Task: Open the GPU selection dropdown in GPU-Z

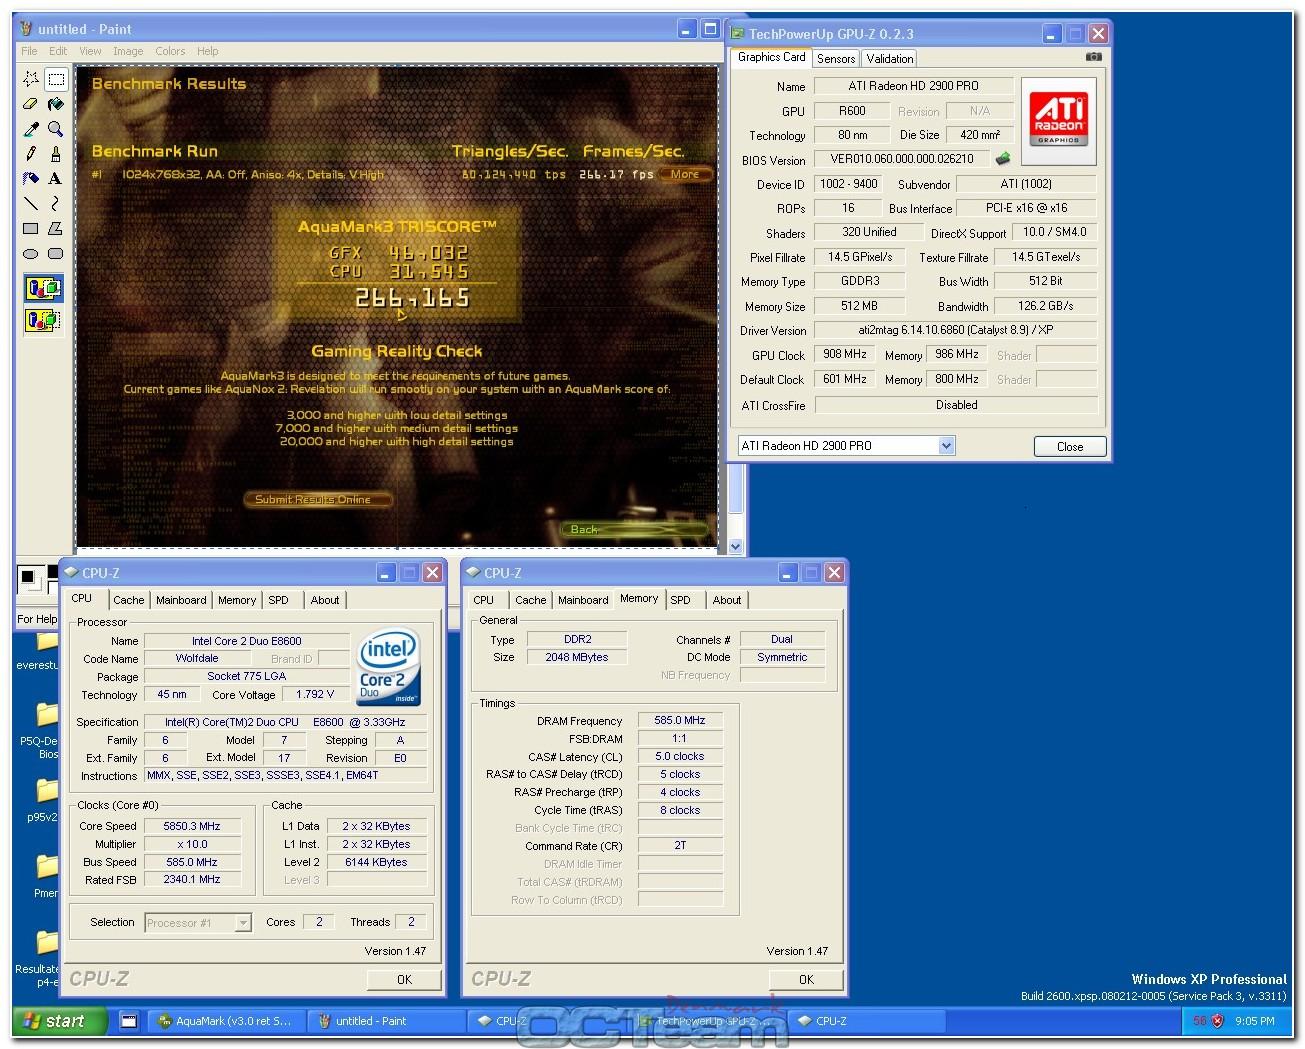Action: (x=946, y=446)
